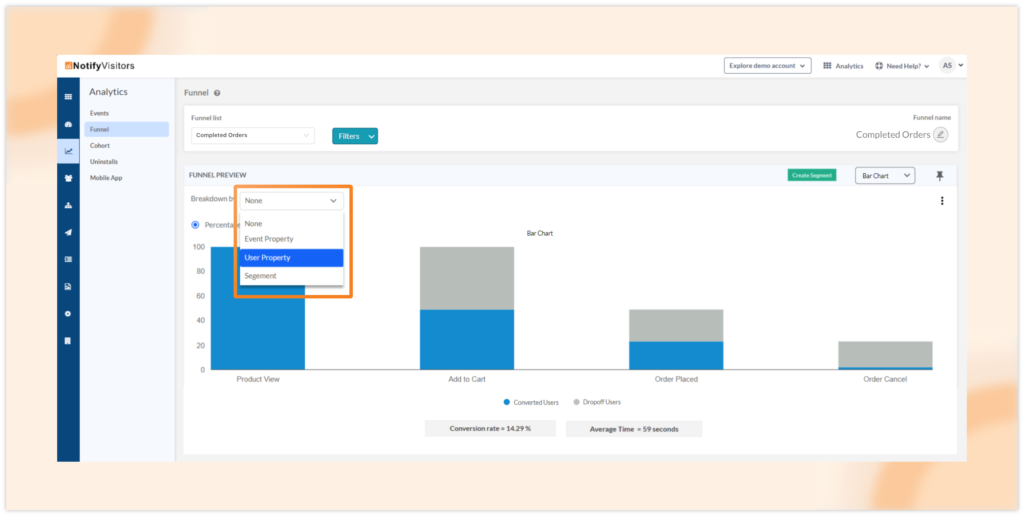
Task: Go to Uninstalls in Analytics menu
Action: point(104,161)
